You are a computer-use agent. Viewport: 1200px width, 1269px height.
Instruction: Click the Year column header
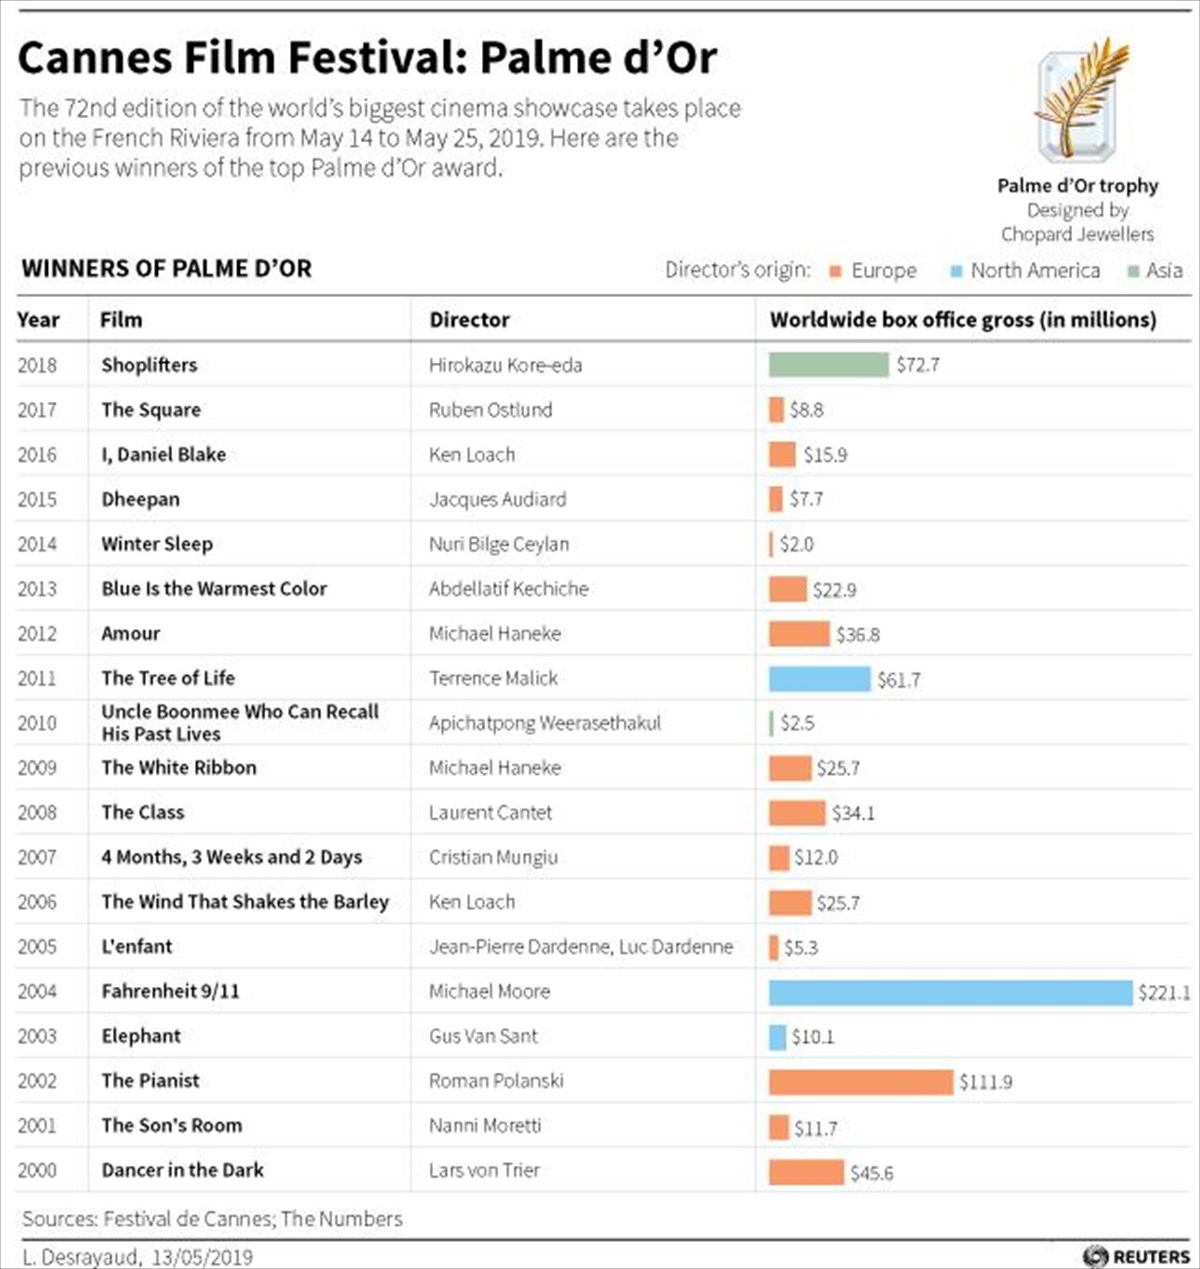pos(38,320)
